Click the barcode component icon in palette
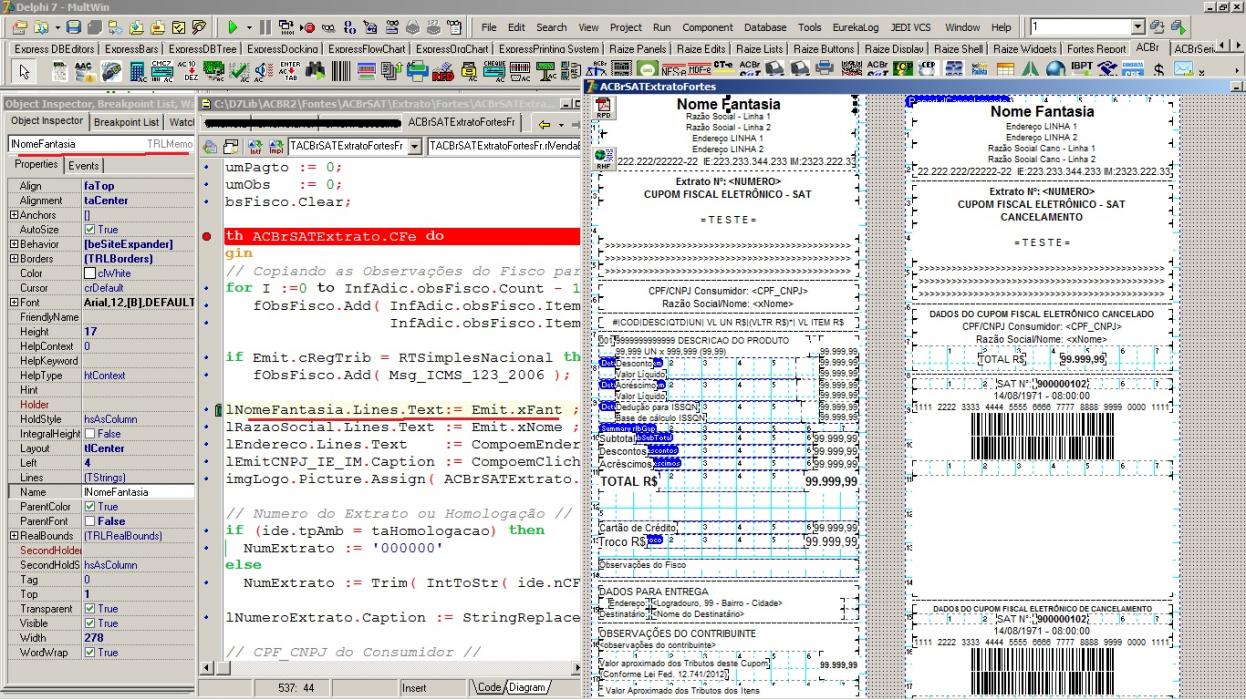This screenshot has width=1246, height=700. coord(341,71)
